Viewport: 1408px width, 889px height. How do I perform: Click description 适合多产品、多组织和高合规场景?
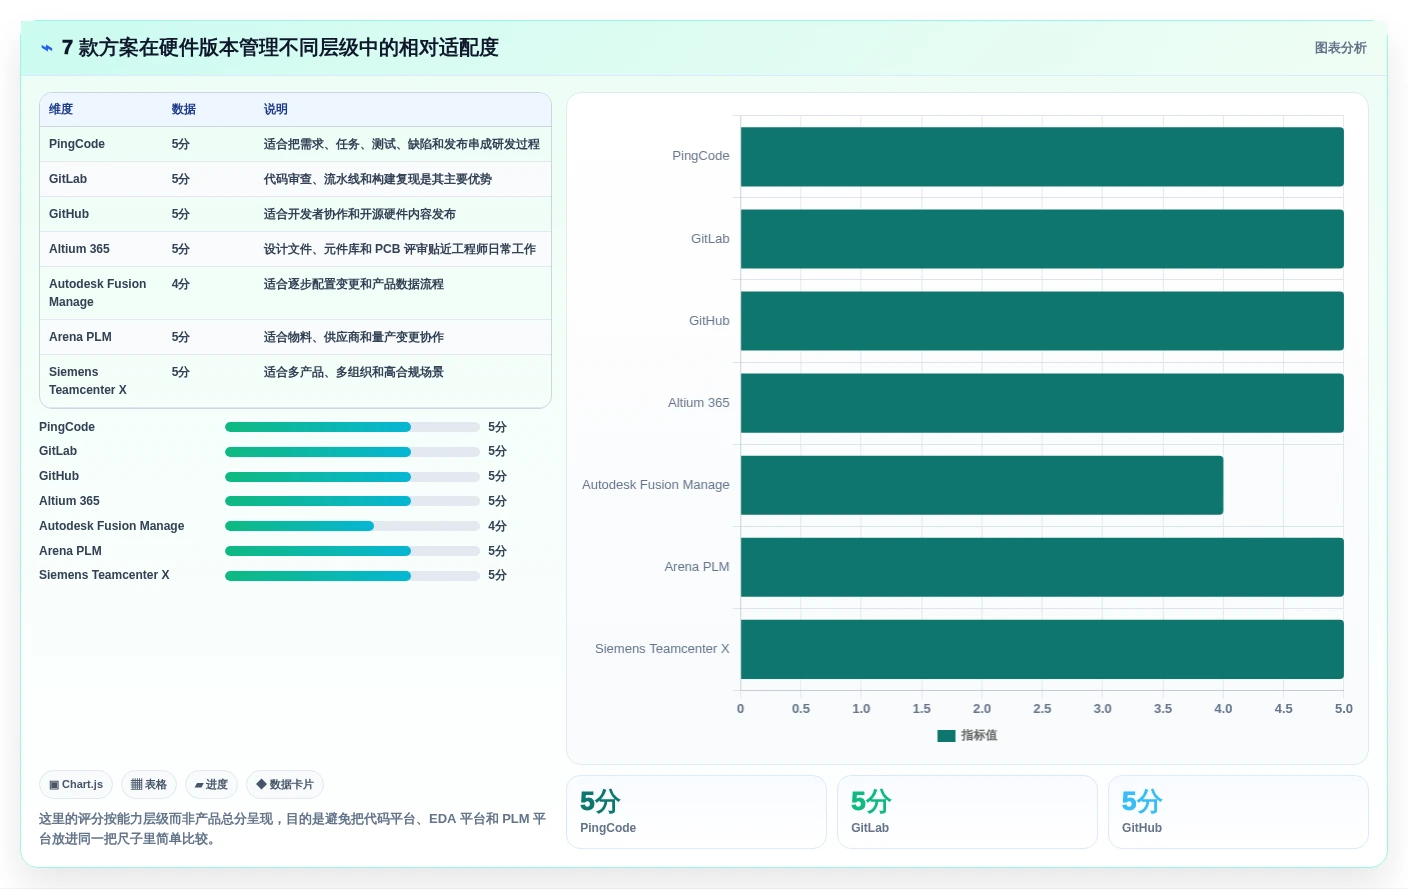(x=353, y=372)
